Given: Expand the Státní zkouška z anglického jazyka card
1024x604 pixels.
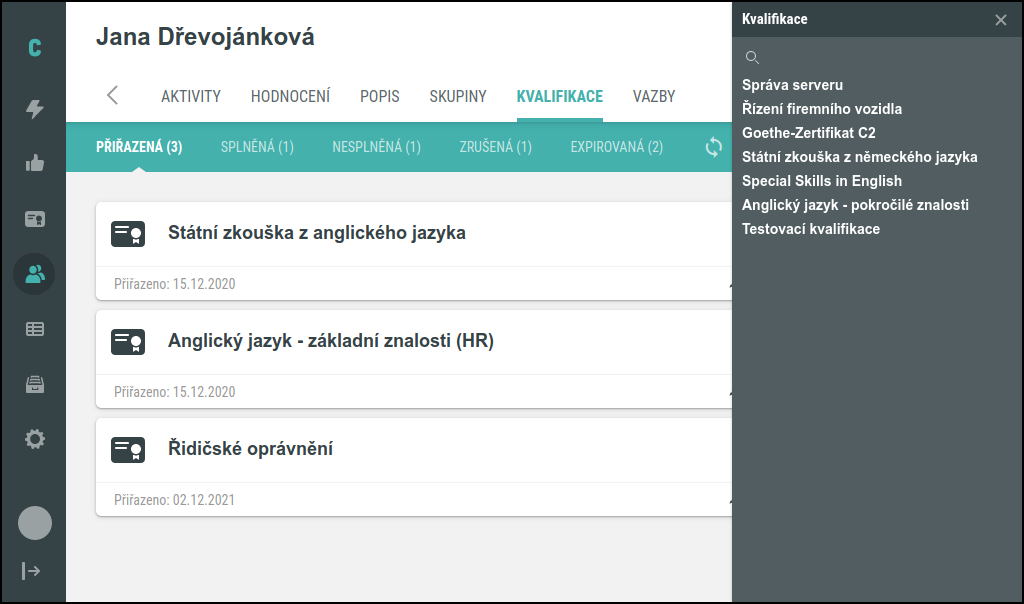Looking at the screenshot, I should point(729,284).
